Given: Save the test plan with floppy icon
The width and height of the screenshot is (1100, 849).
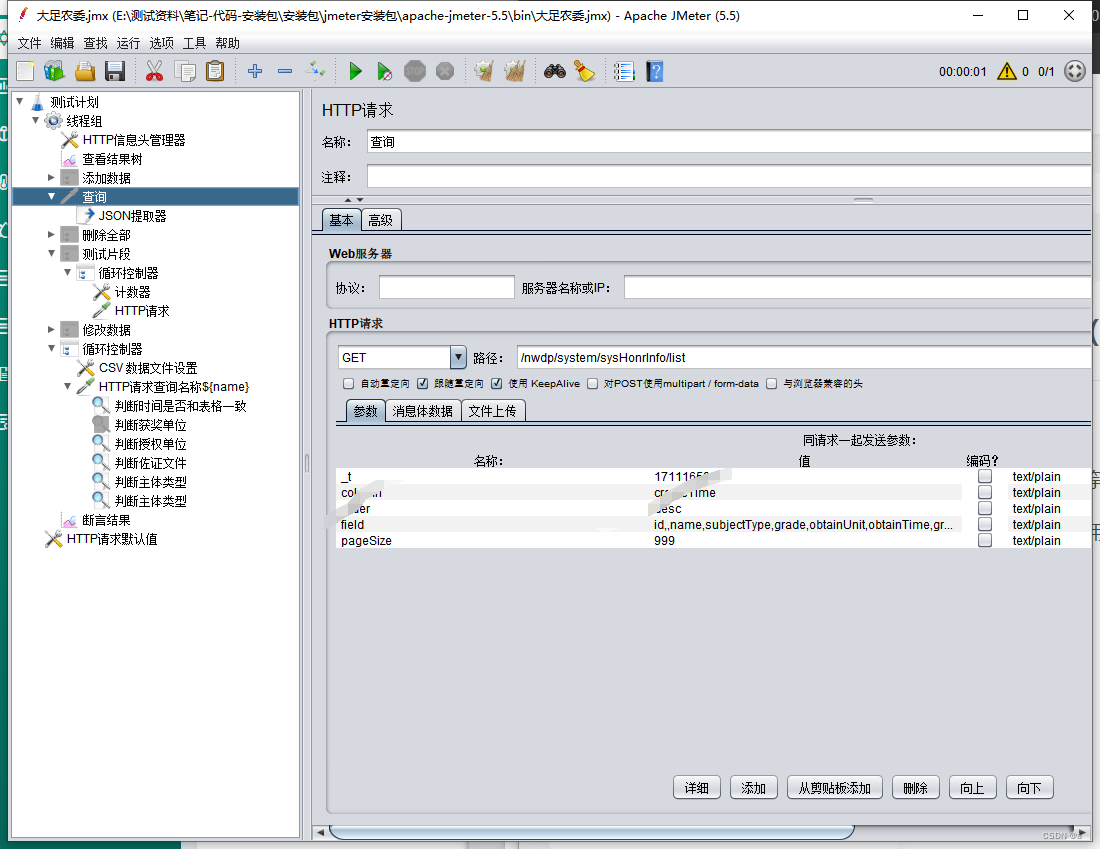Looking at the screenshot, I should pos(115,71).
